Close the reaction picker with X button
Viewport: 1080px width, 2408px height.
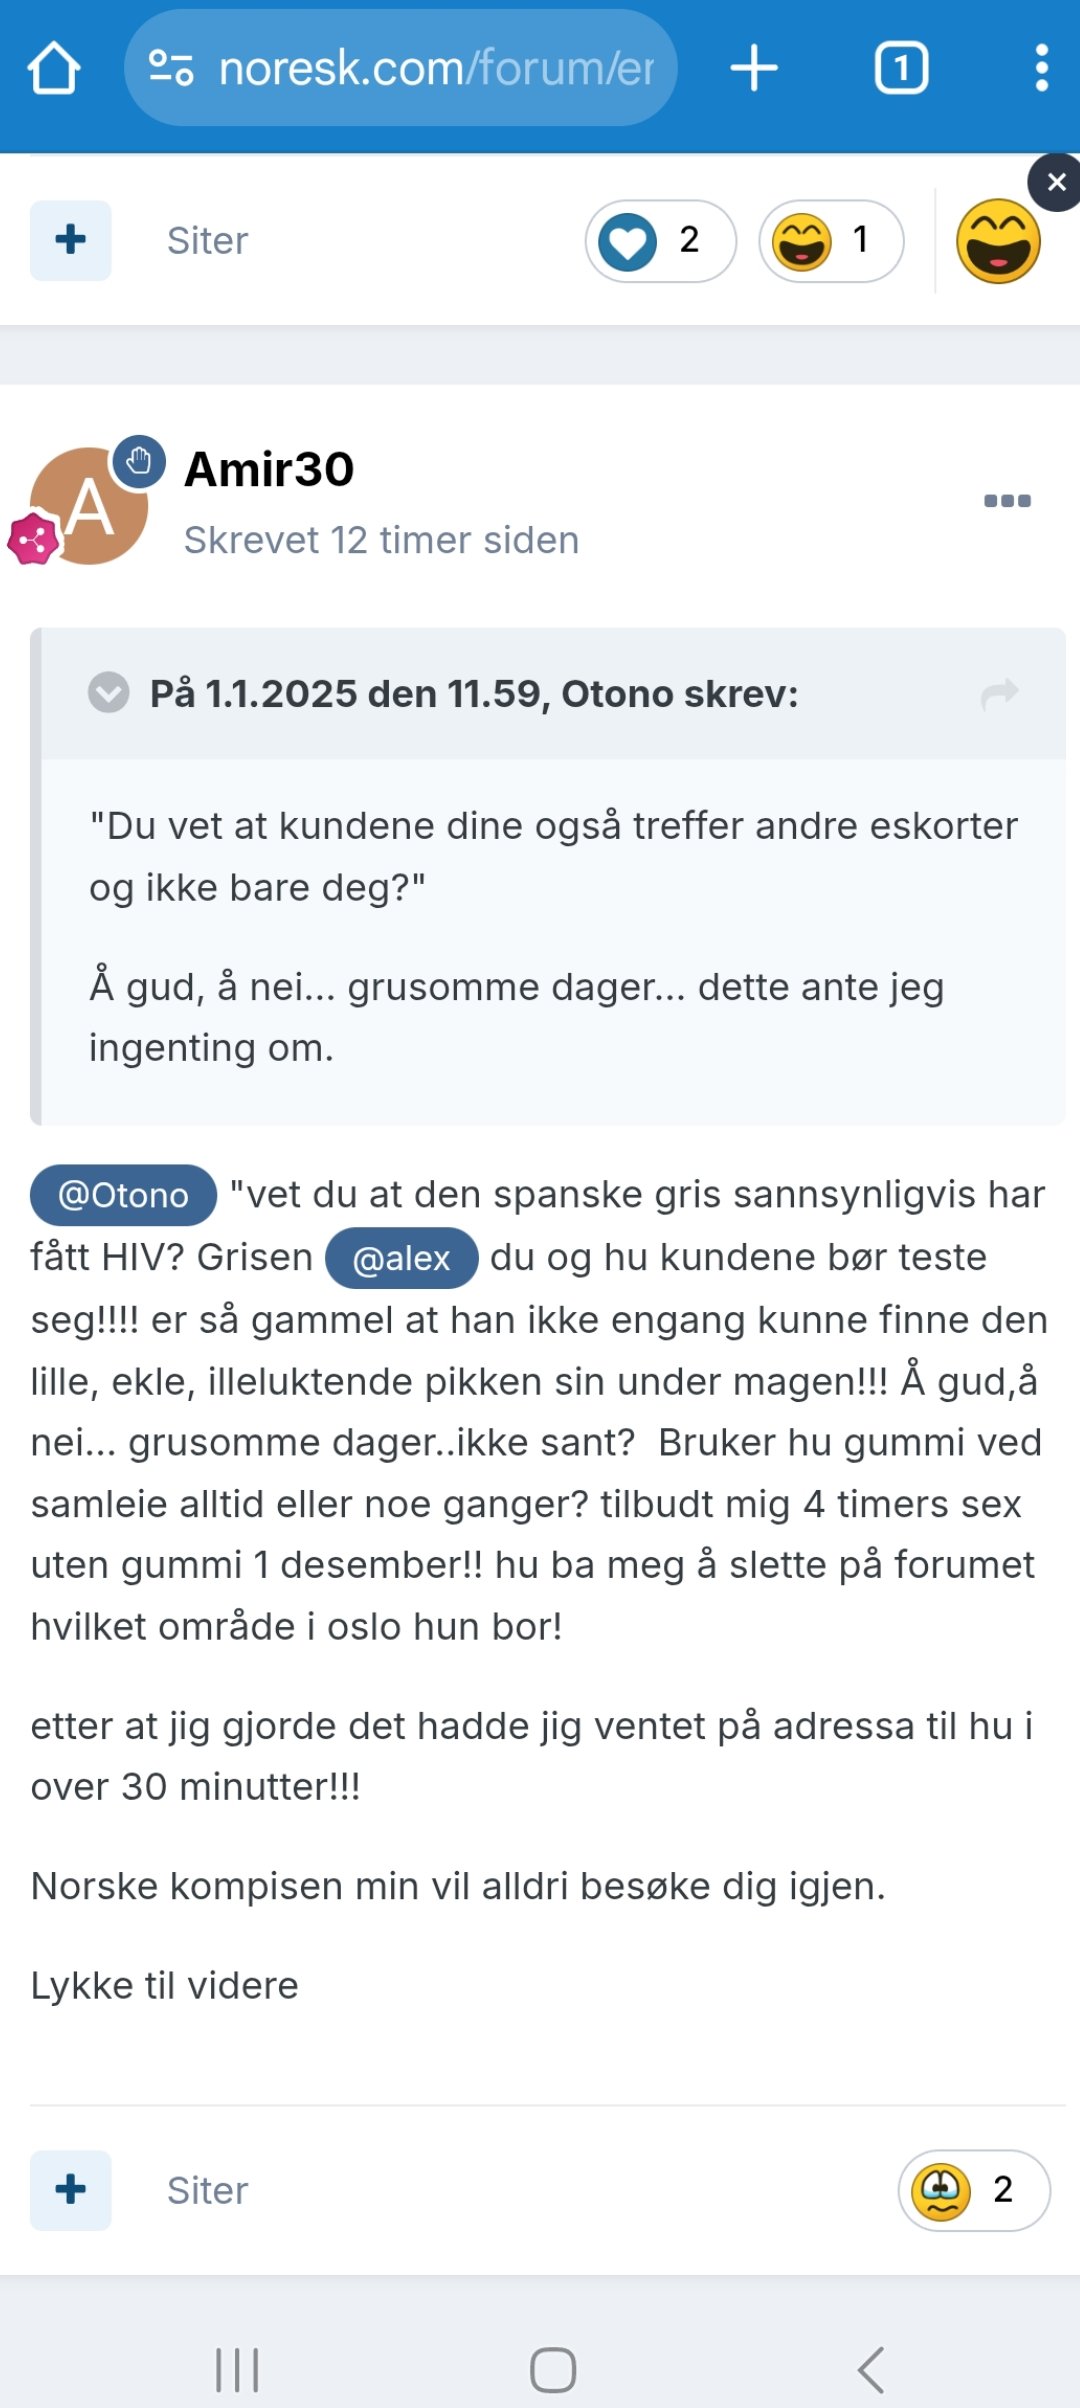1055,182
